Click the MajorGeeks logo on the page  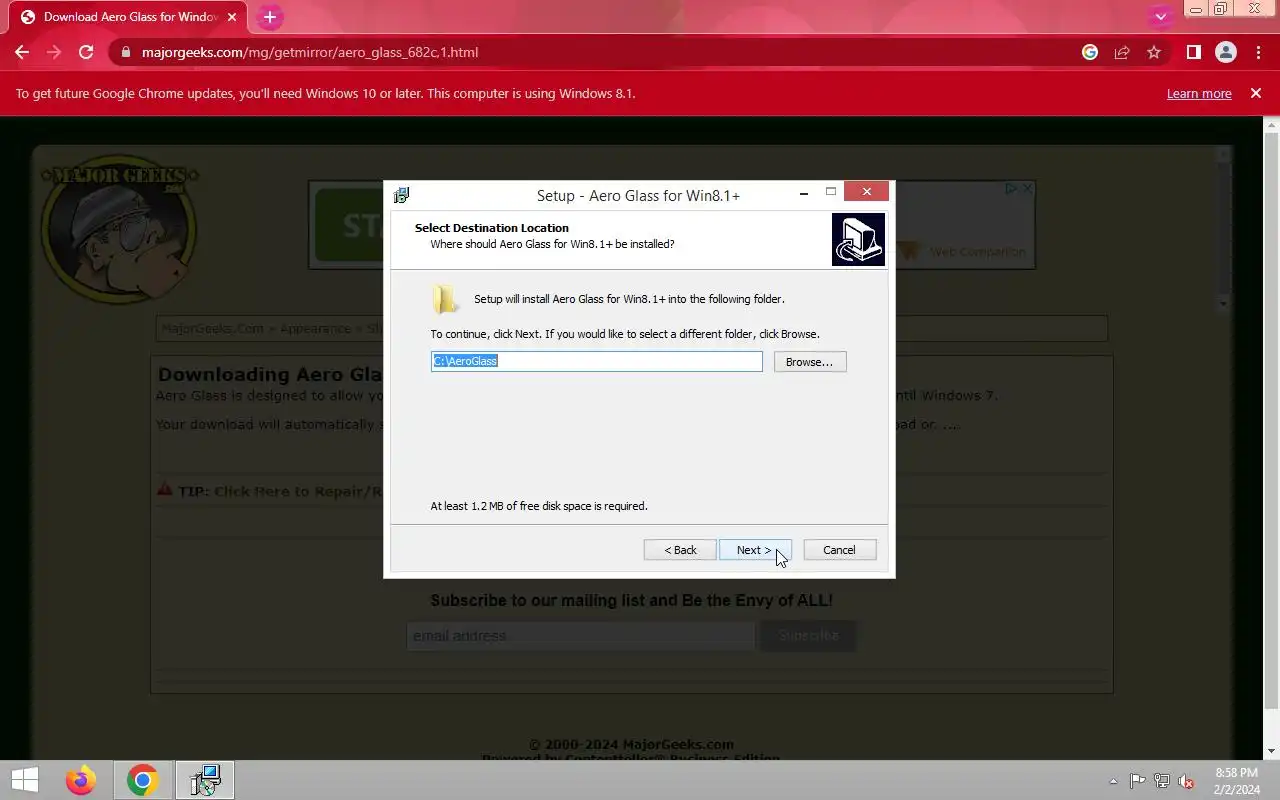click(x=119, y=231)
